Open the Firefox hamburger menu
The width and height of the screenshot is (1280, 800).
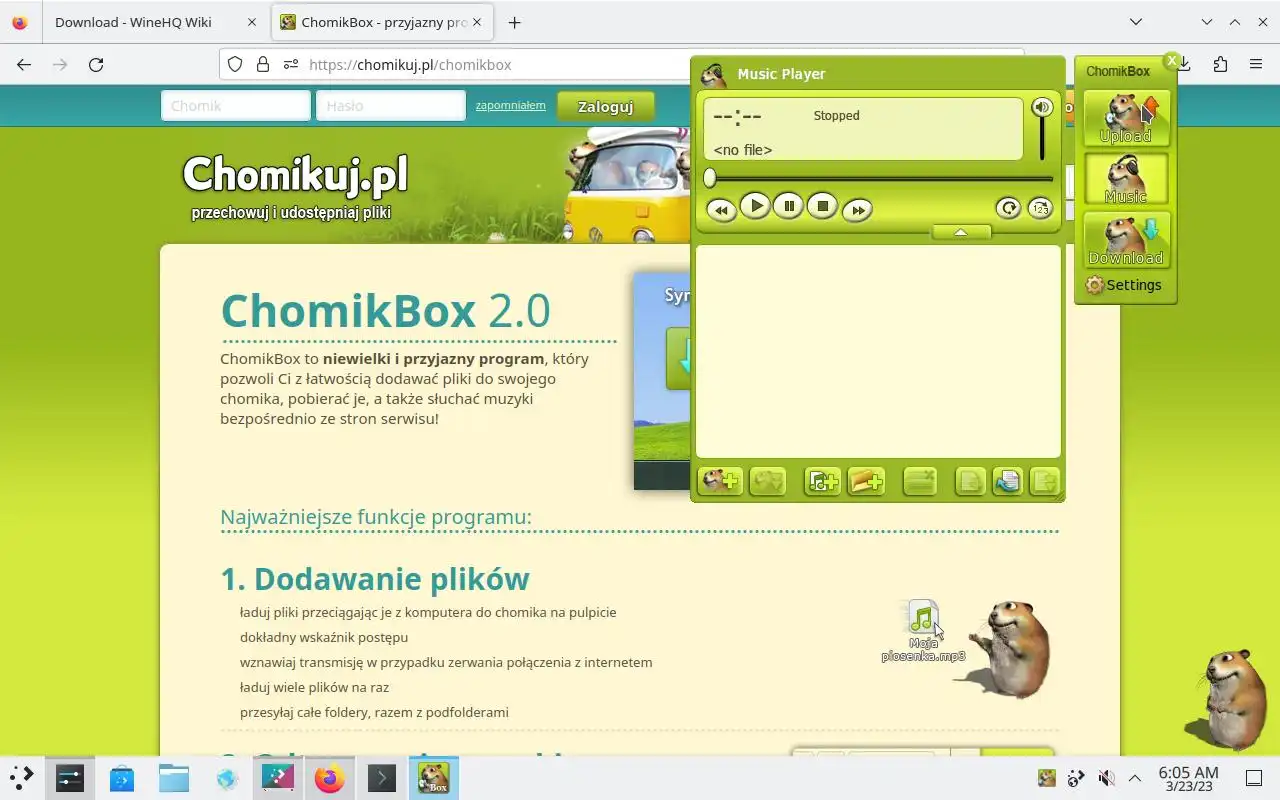(x=1256, y=64)
